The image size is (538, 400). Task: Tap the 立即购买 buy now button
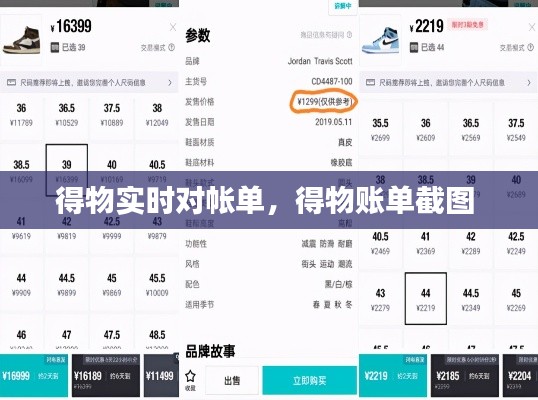point(309,380)
